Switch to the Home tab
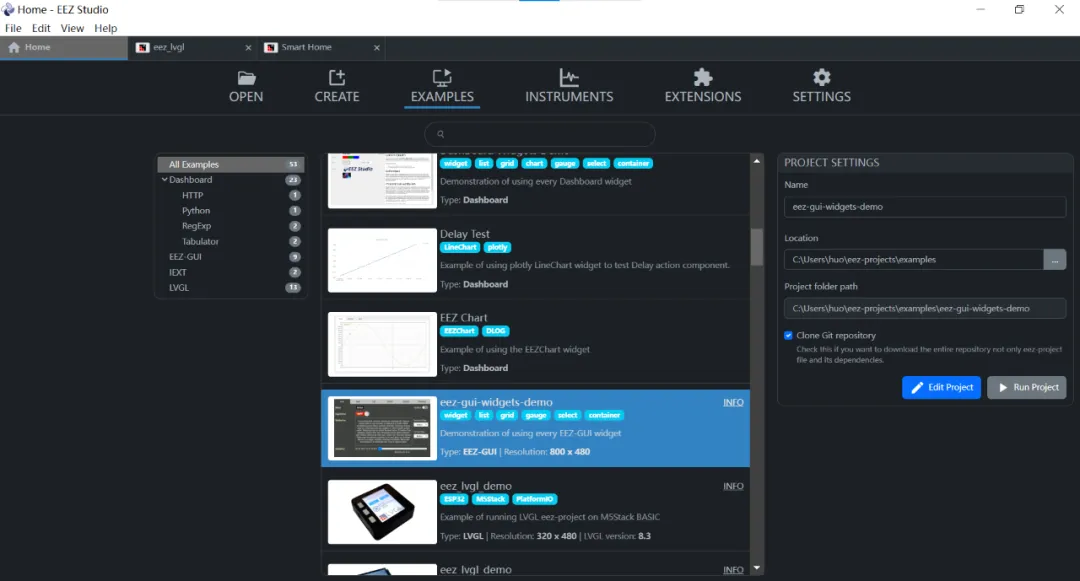Image resolution: width=1080 pixels, height=581 pixels. pos(63,47)
